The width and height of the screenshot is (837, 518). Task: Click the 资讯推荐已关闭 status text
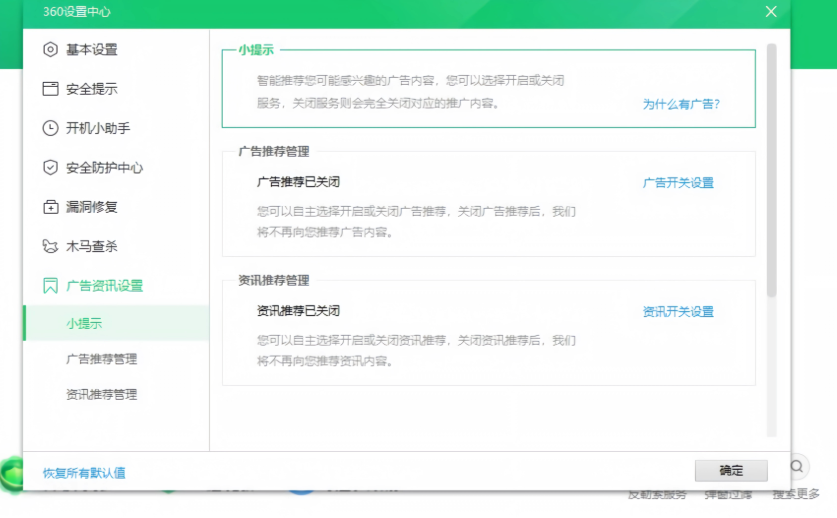298,311
